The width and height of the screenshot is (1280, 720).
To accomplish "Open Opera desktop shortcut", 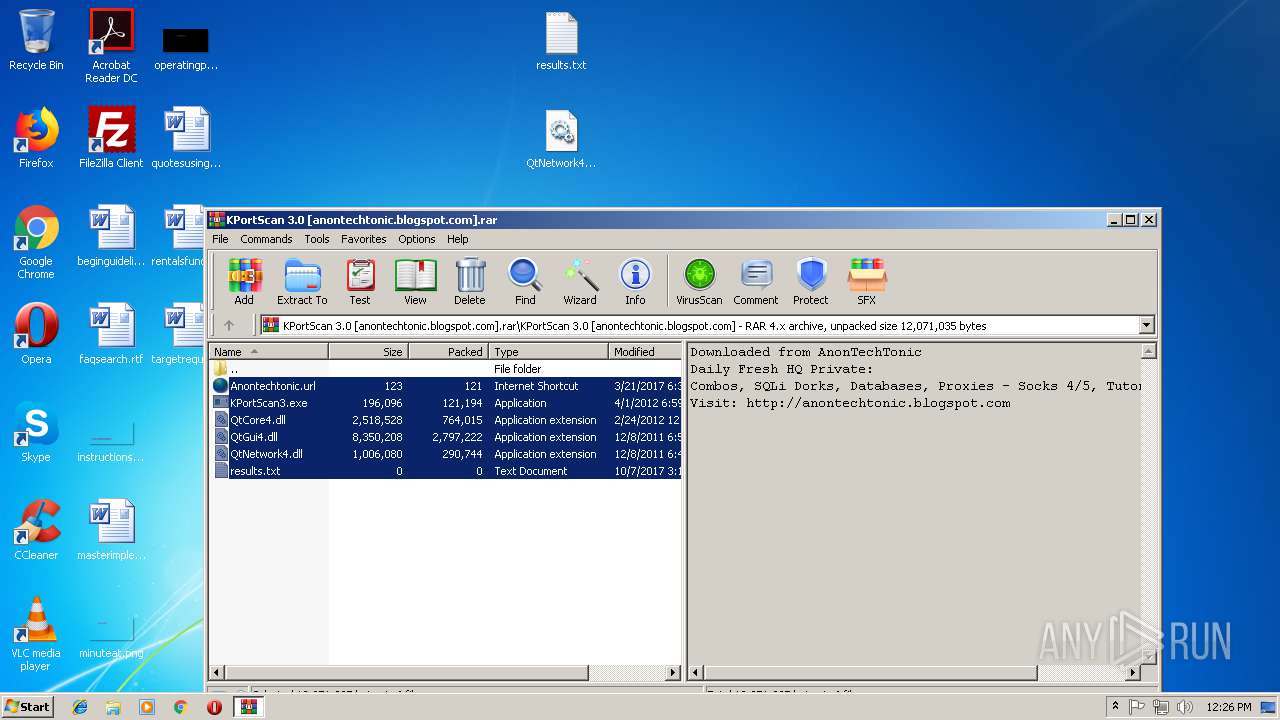I will pyautogui.click(x=36, y=333).
